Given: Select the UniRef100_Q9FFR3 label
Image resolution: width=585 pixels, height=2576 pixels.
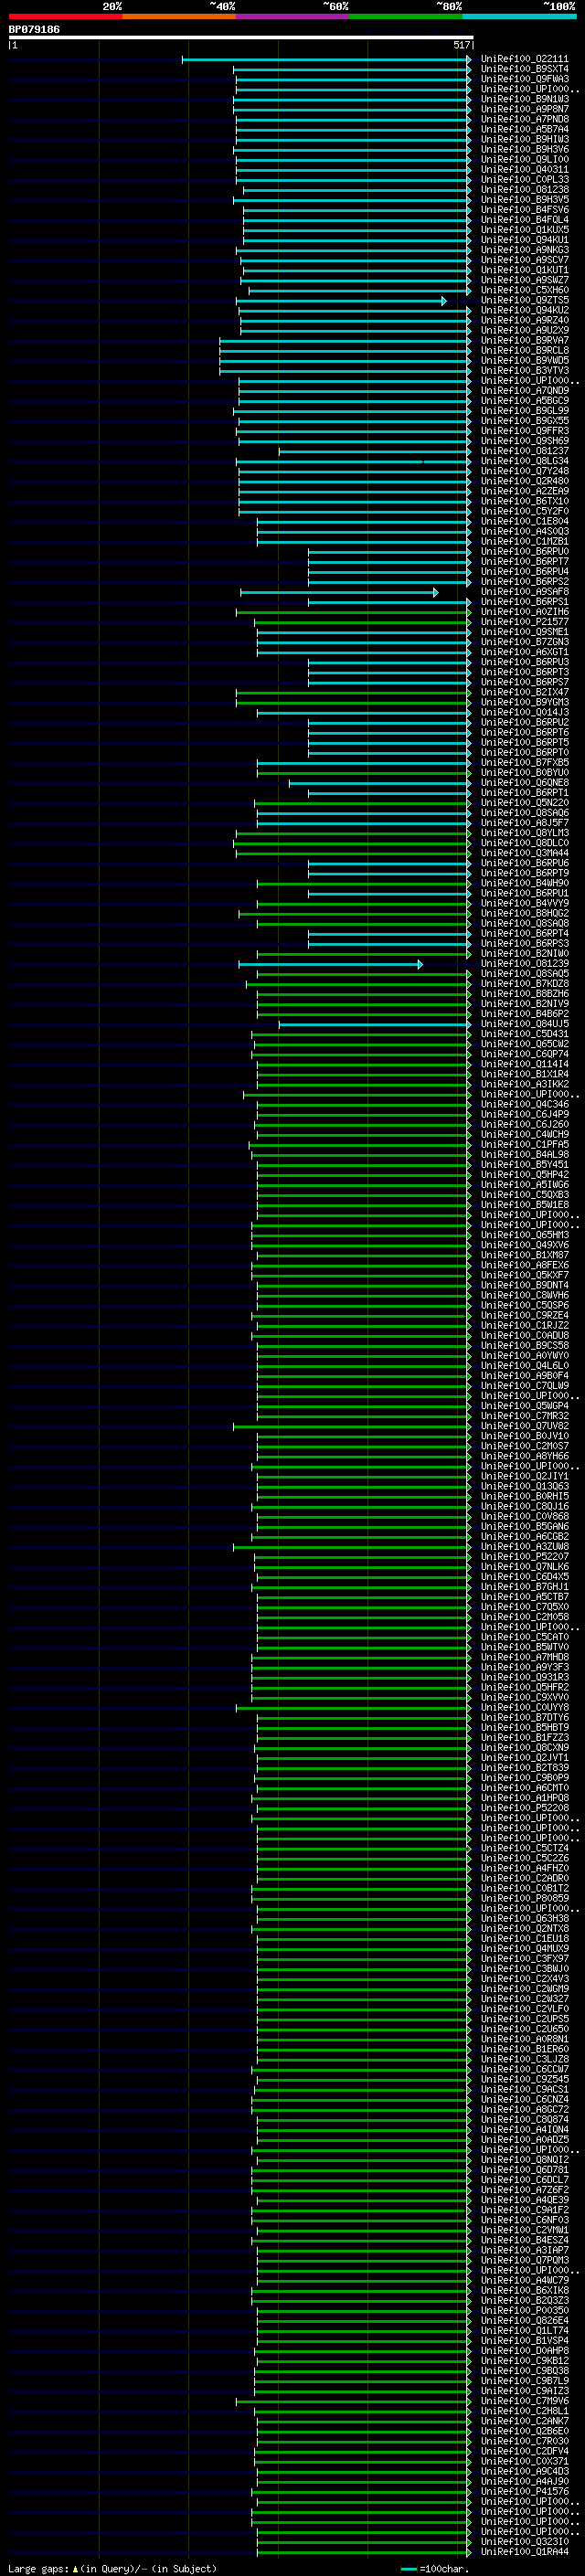Looking at the screenshot, I should click(524, 431).
